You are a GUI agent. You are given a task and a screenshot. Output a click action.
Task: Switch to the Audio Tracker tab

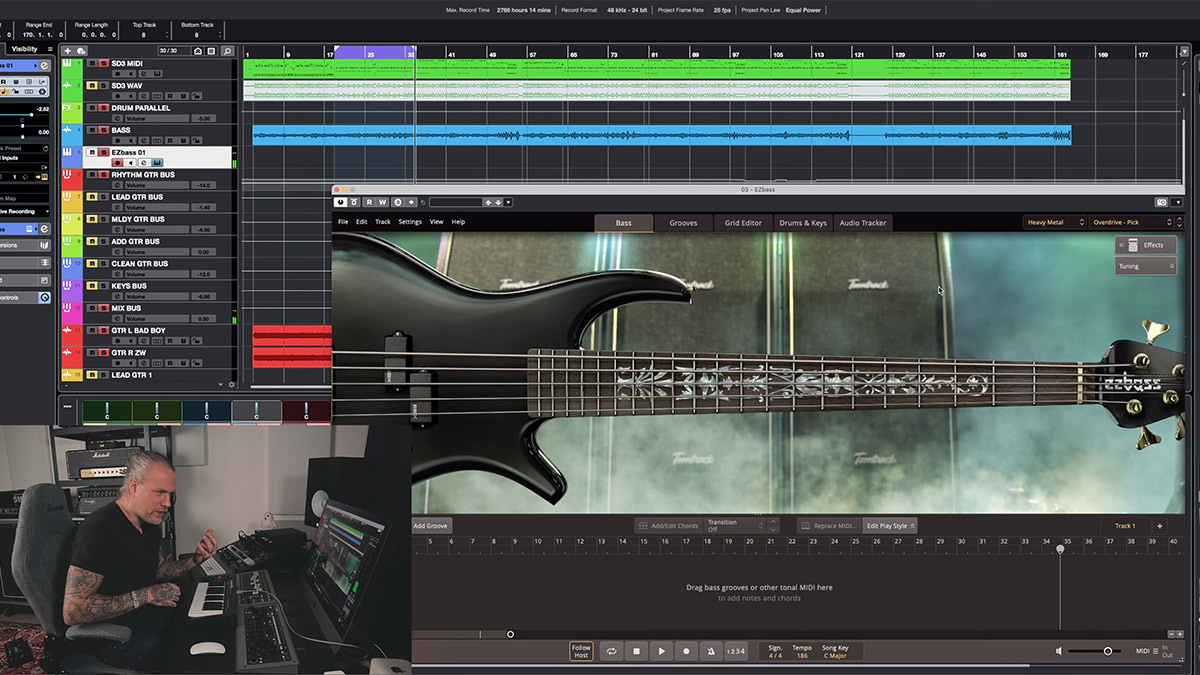(x=863, y=223)
